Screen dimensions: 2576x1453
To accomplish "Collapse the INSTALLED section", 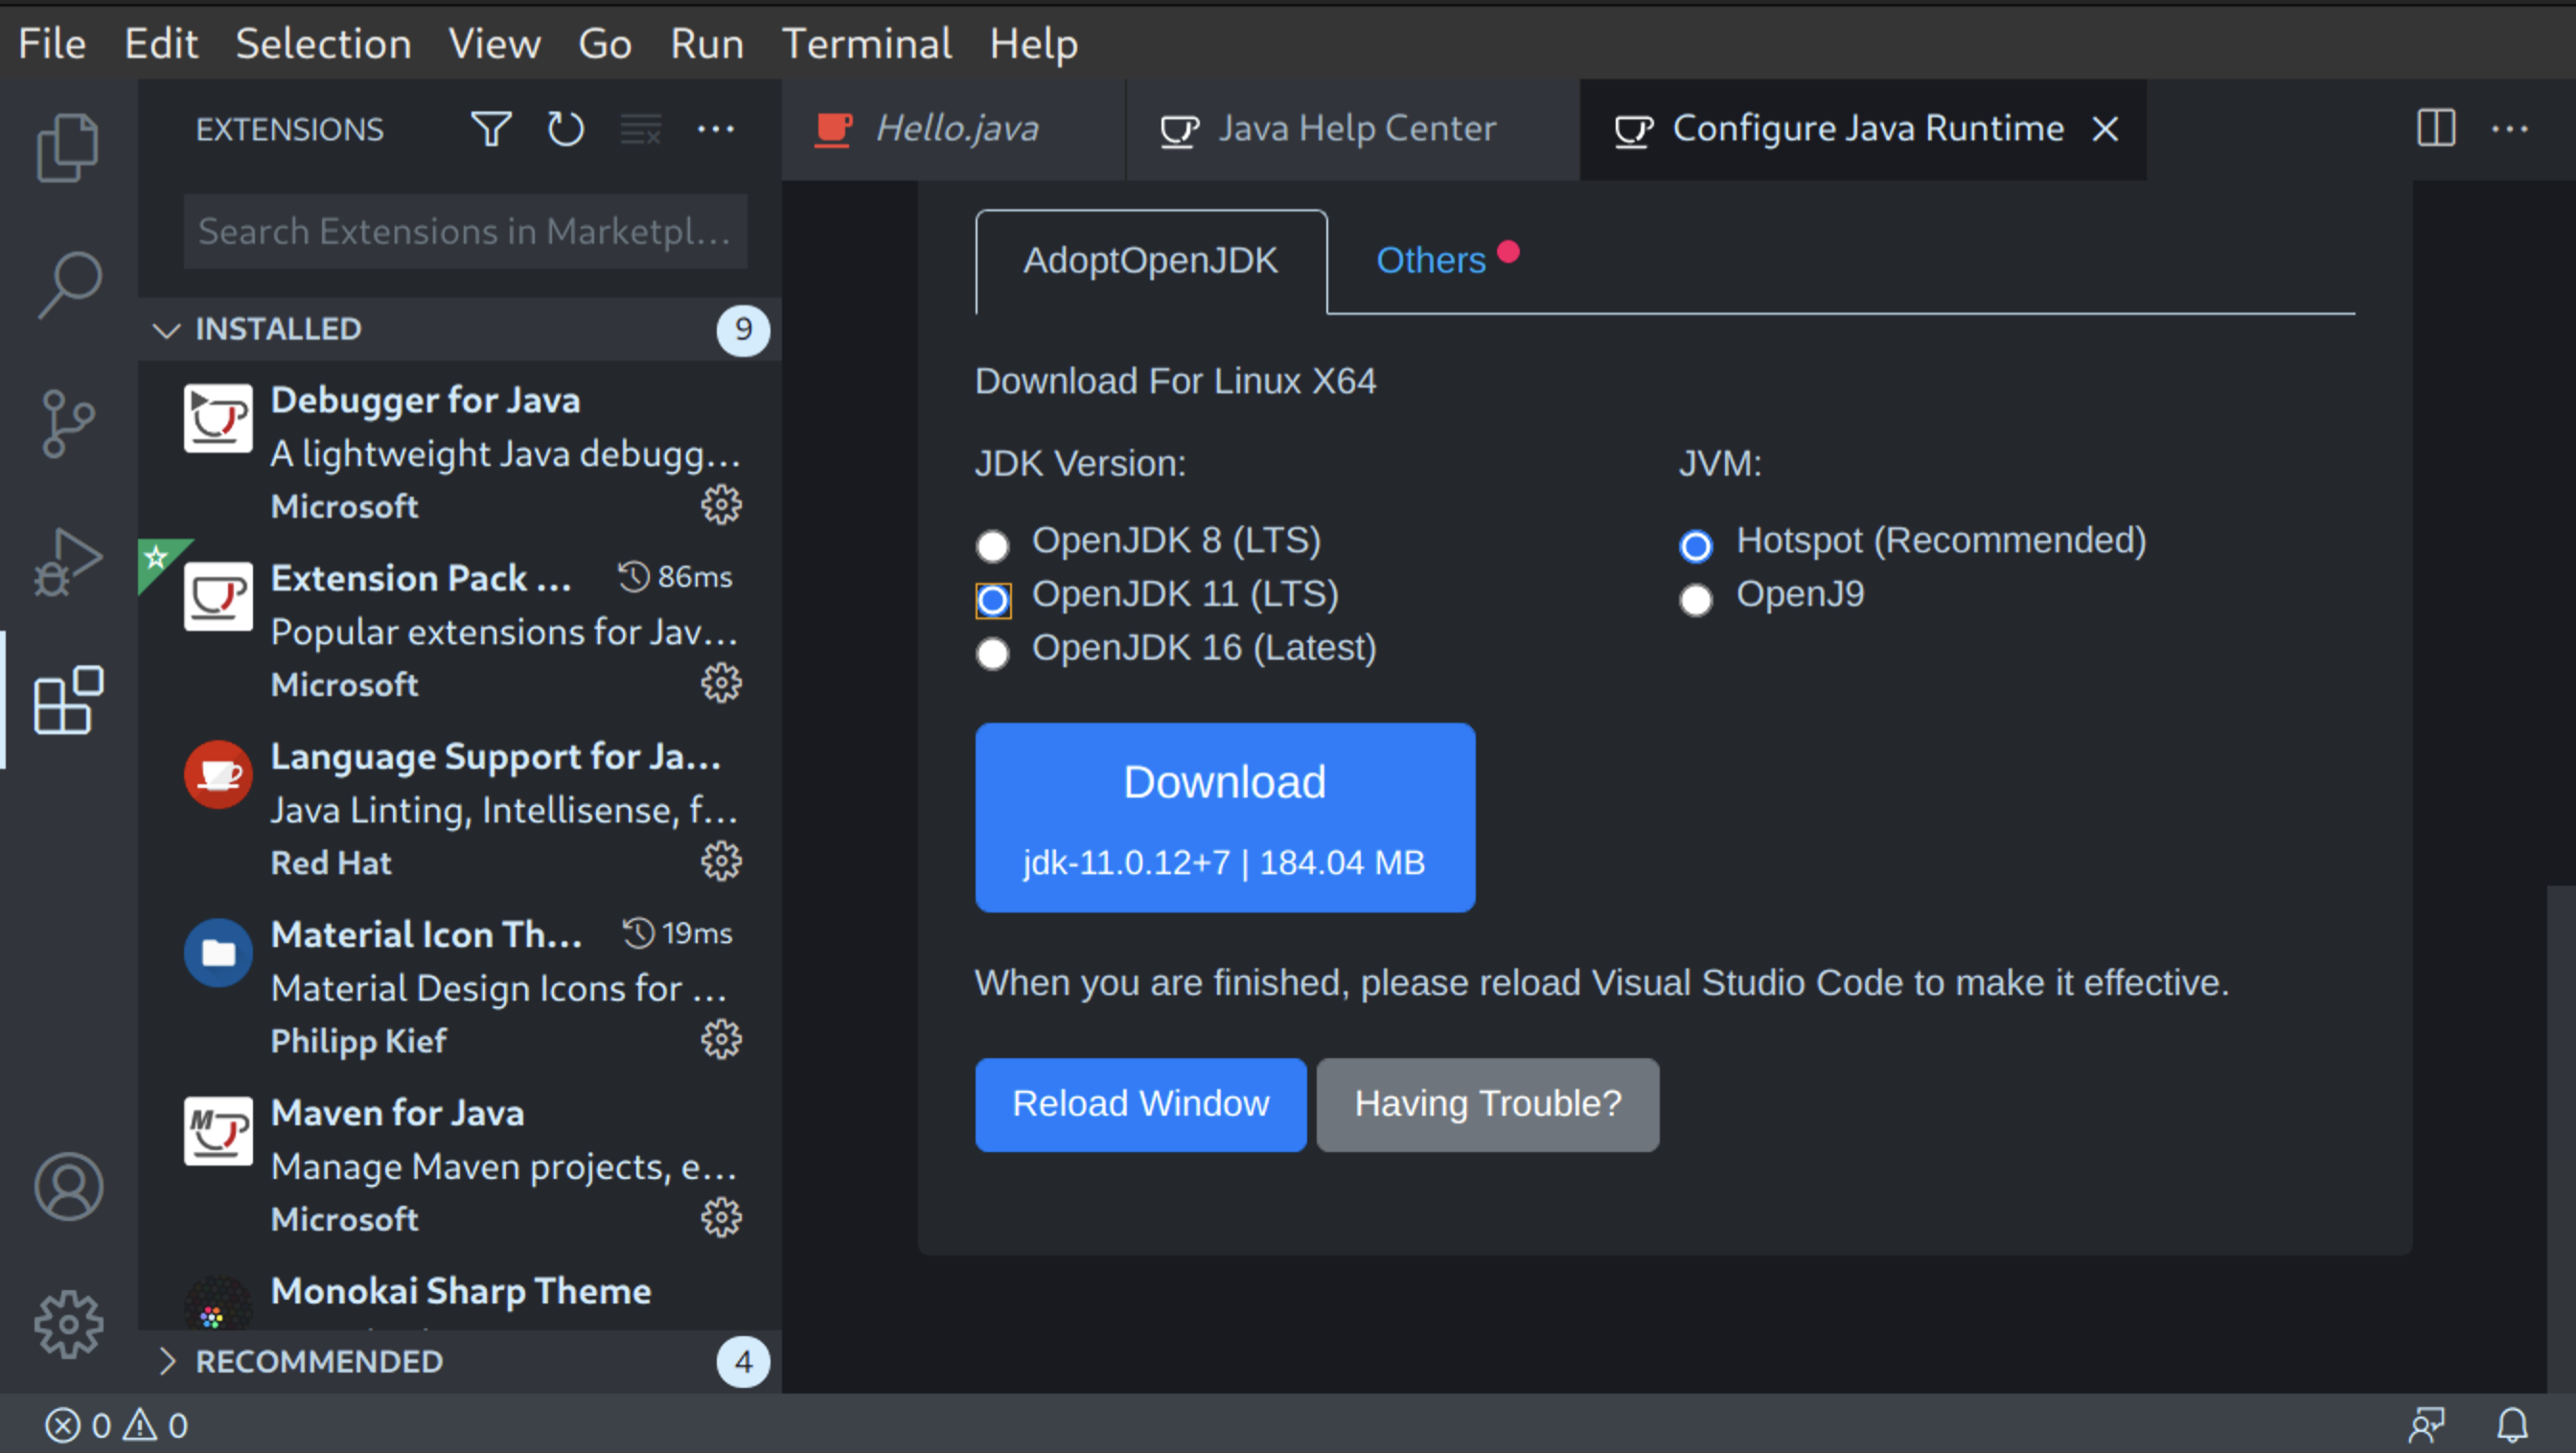I will (x=460, y=329).
